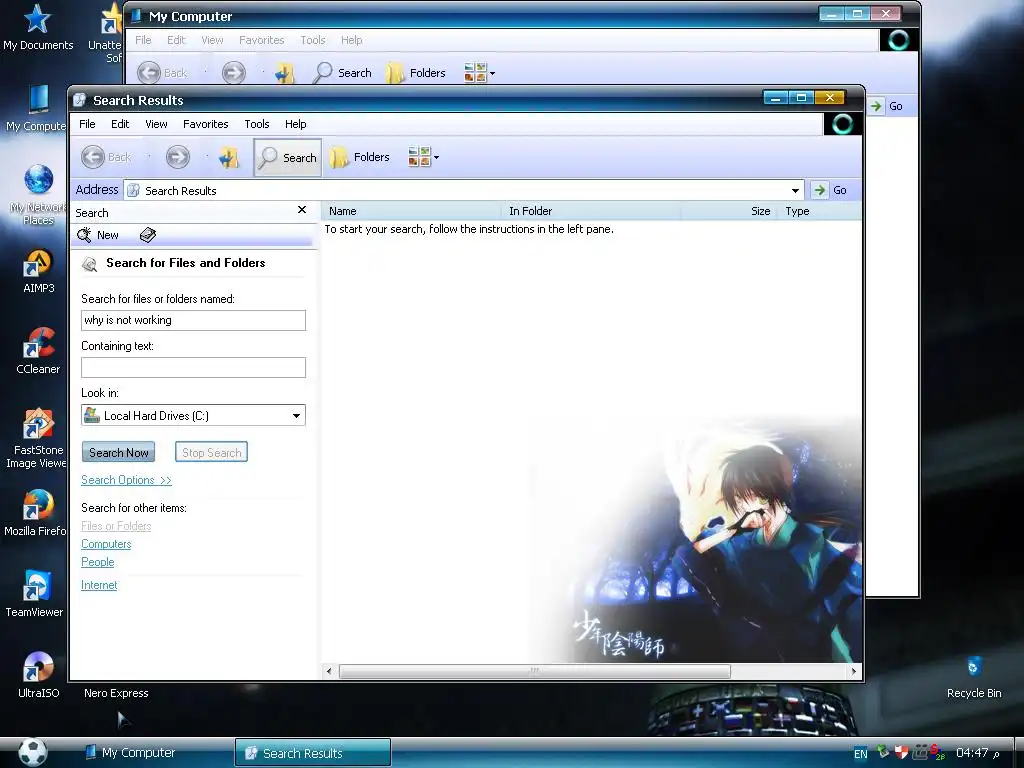This screenshot has height=768, width=1024.
Task: Click Forward arrow in Search Results toolbar
Action: pyautogui.click(x=178, y=157)
